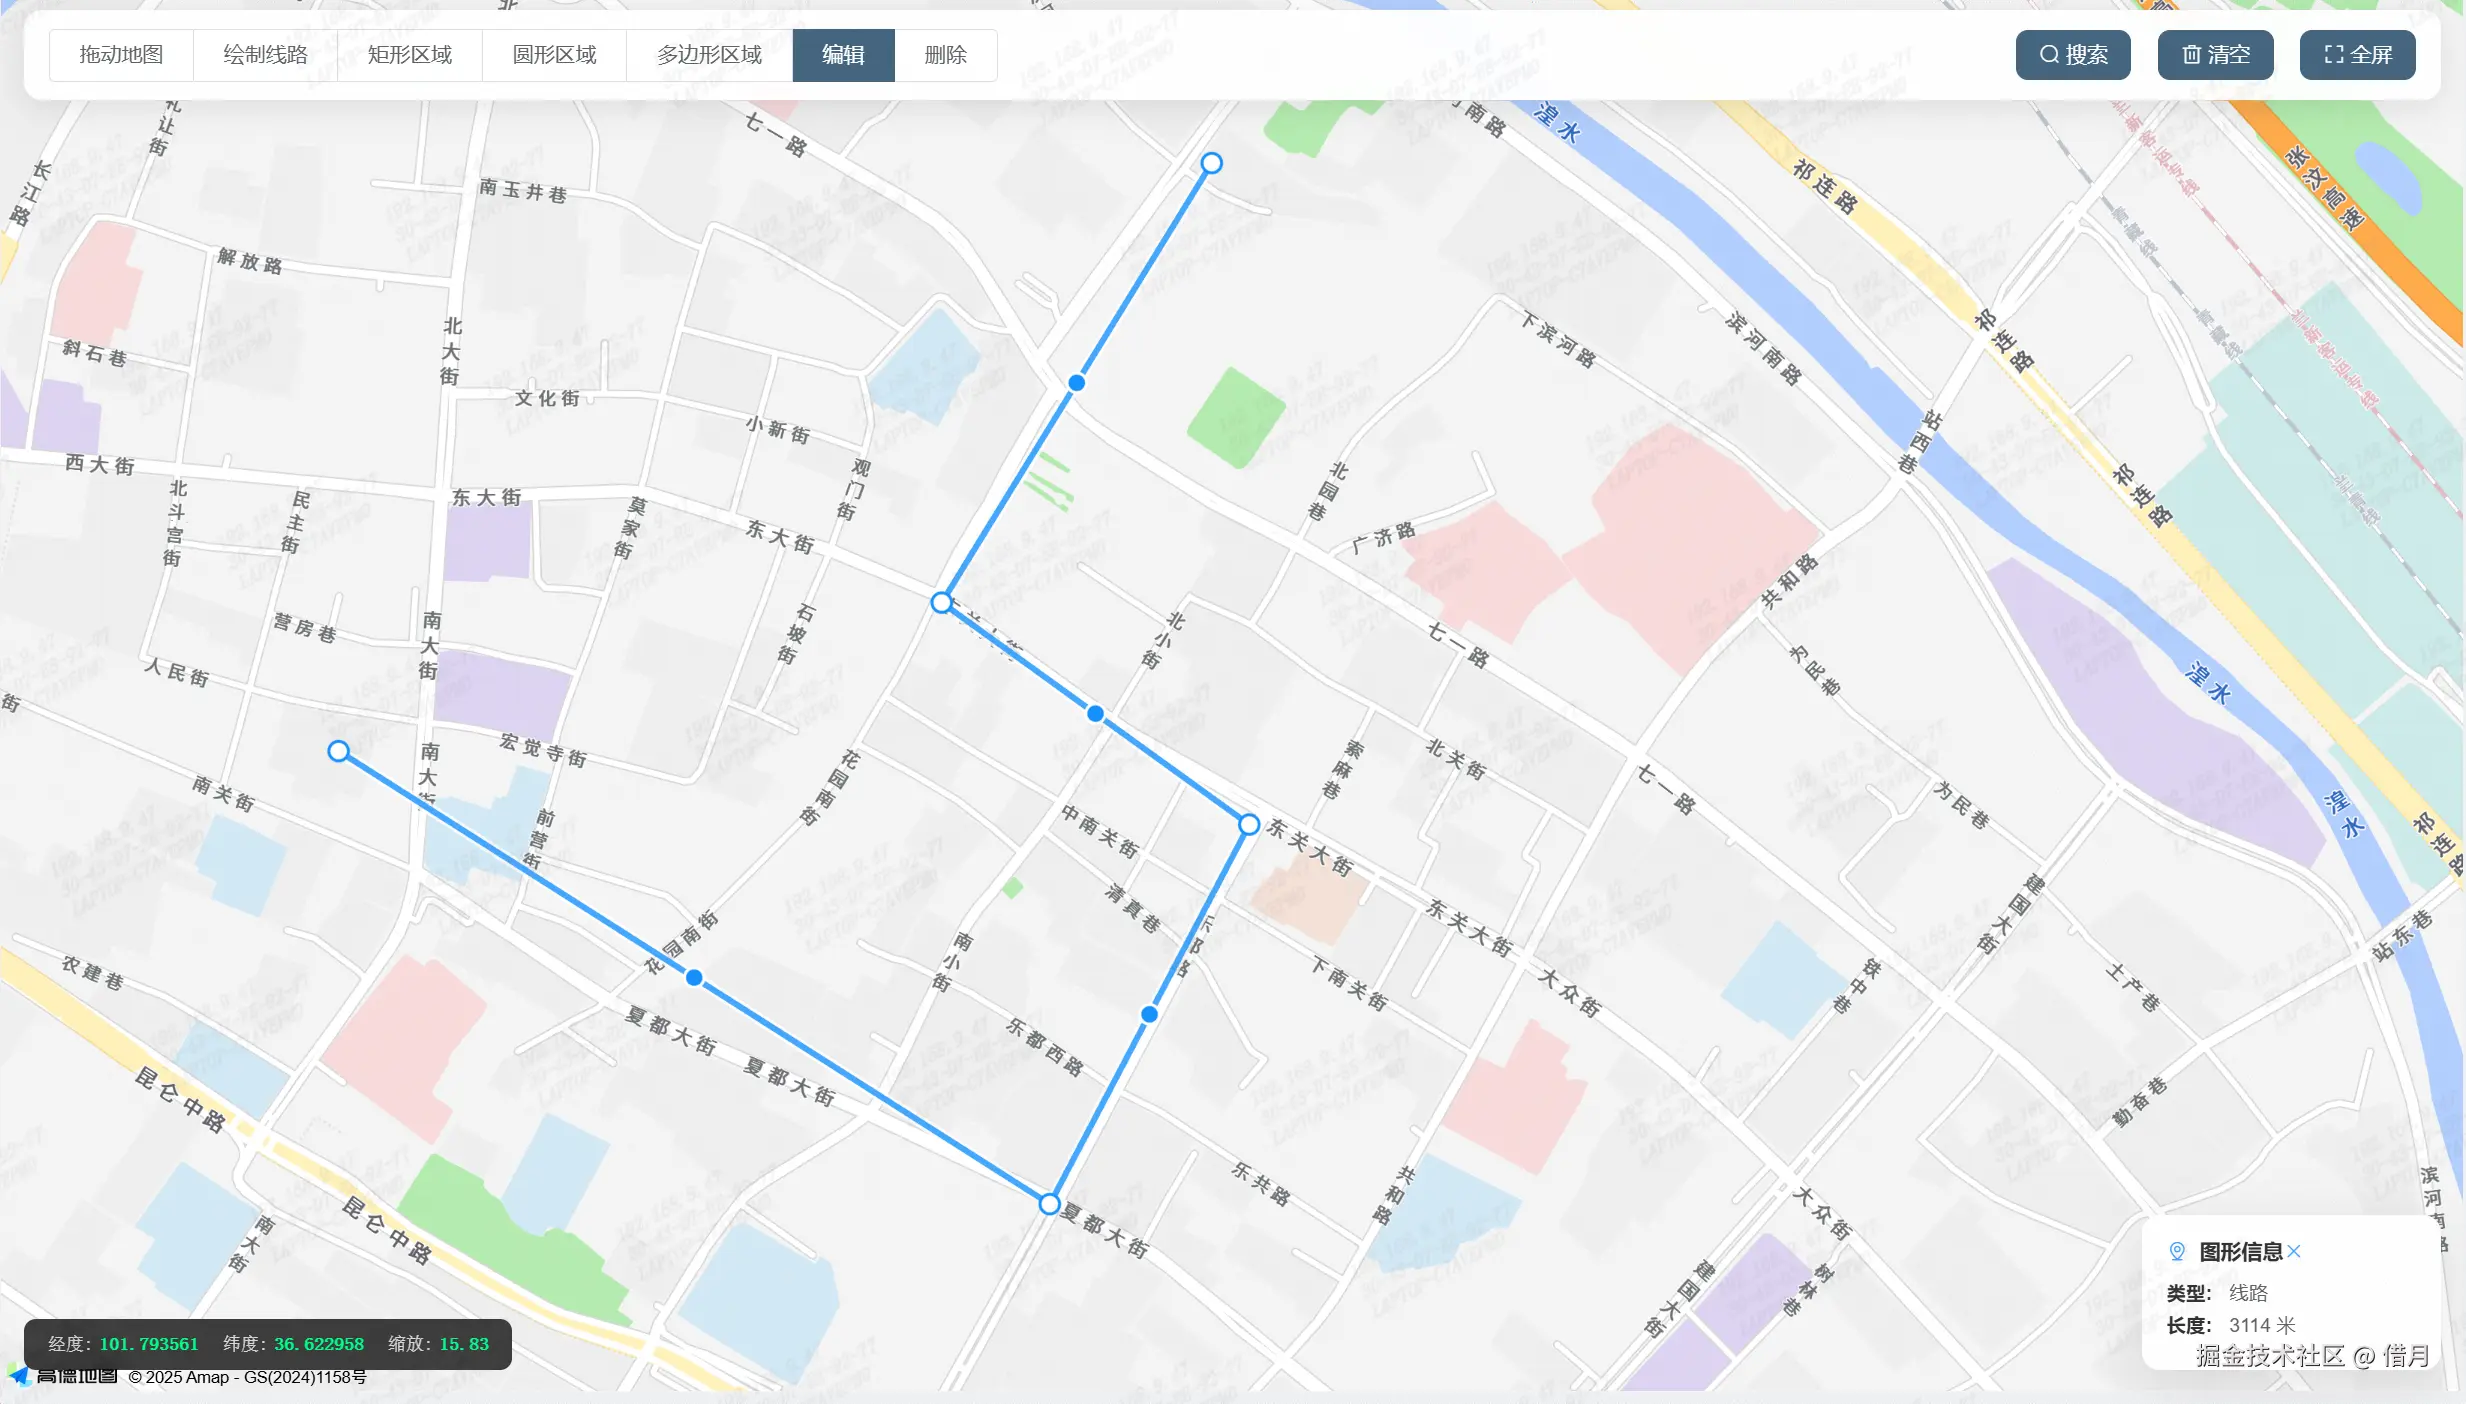Close the 图形信息 info panel

point(2294,1251)
